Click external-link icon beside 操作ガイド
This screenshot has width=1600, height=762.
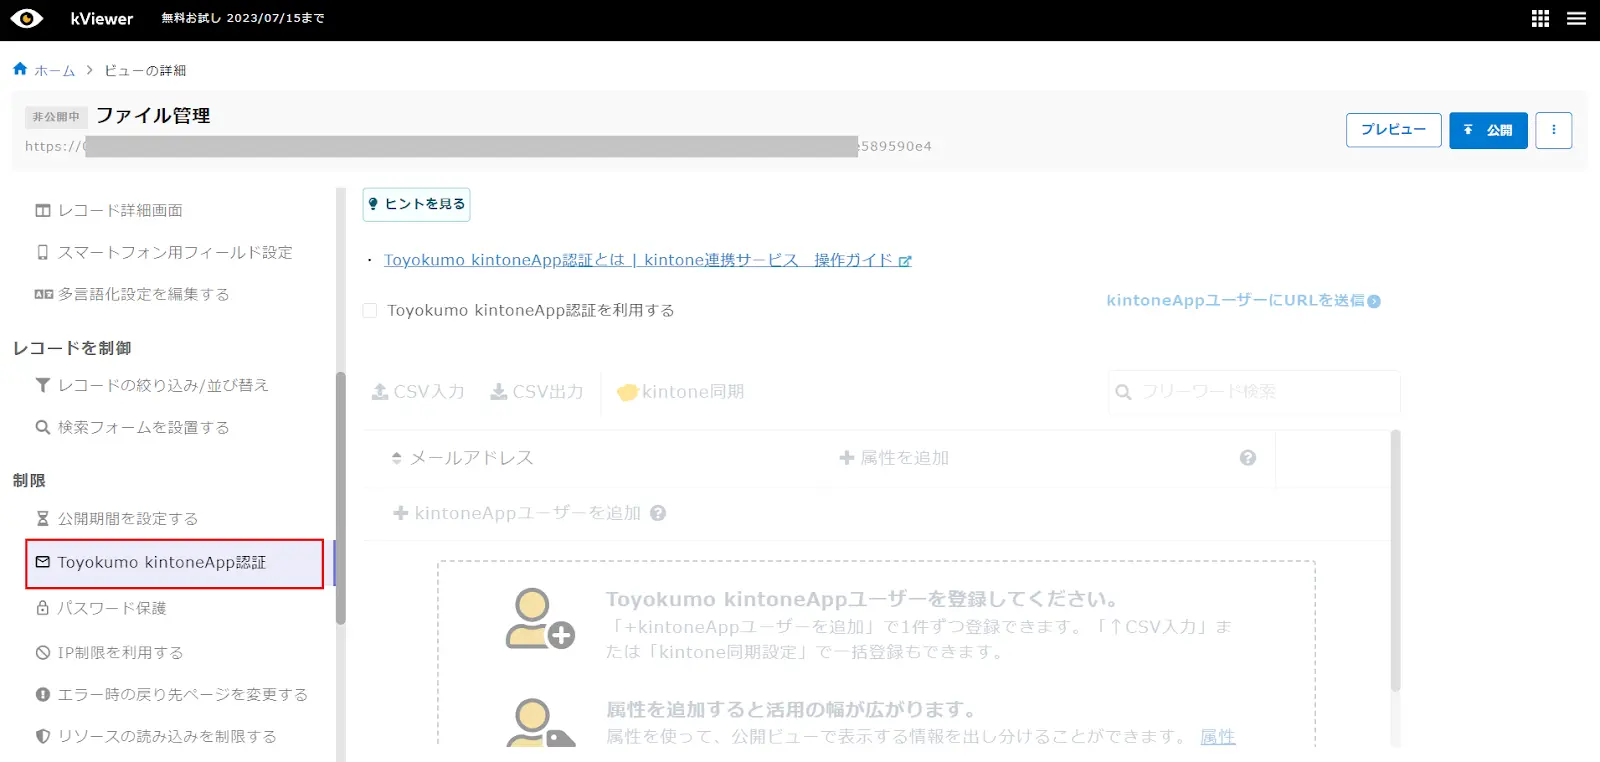tap(905, 261)
